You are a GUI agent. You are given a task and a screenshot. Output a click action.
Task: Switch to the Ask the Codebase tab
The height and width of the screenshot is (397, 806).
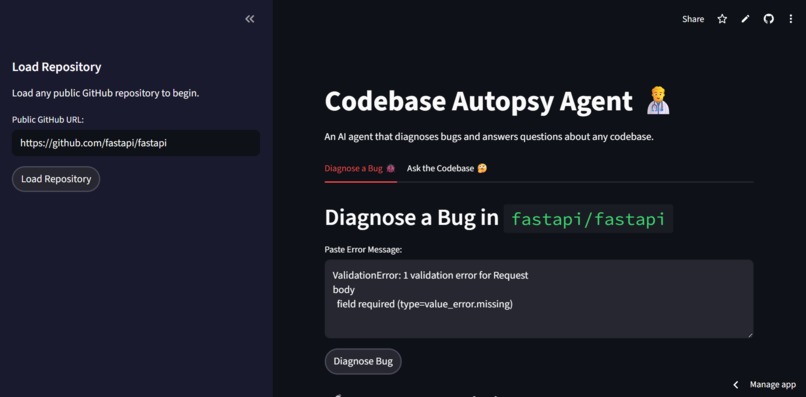(447, 168)
